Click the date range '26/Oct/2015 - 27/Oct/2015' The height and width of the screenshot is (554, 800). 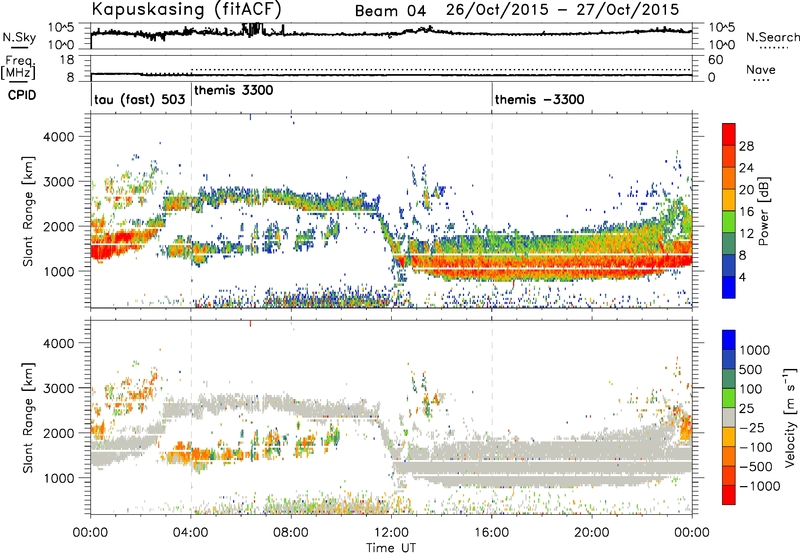[x=563, y=10]
